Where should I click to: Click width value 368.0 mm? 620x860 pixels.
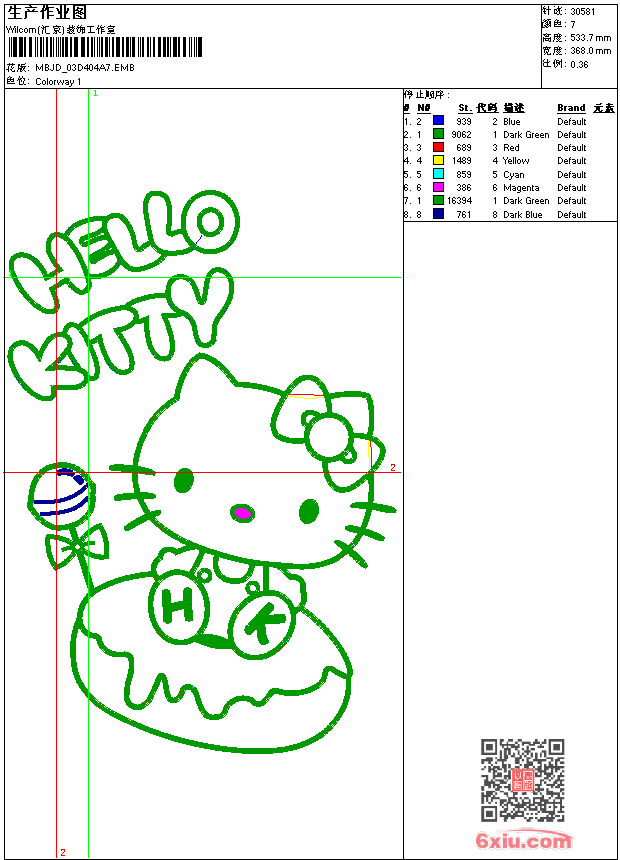591,51
